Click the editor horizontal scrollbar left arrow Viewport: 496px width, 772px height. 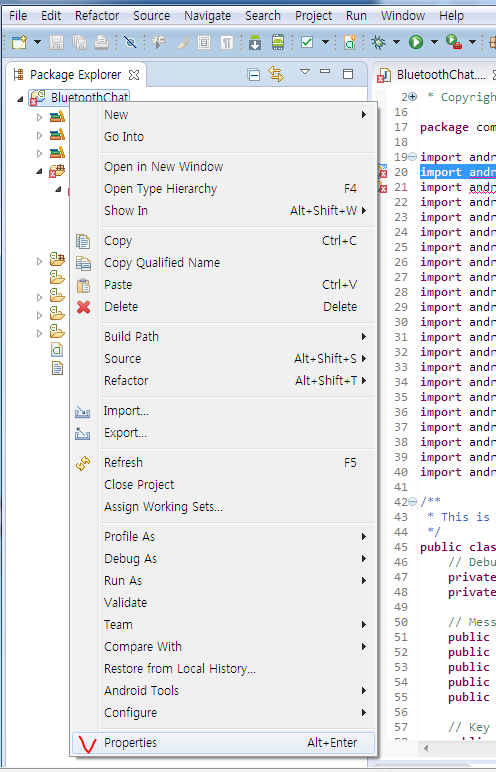426,748
